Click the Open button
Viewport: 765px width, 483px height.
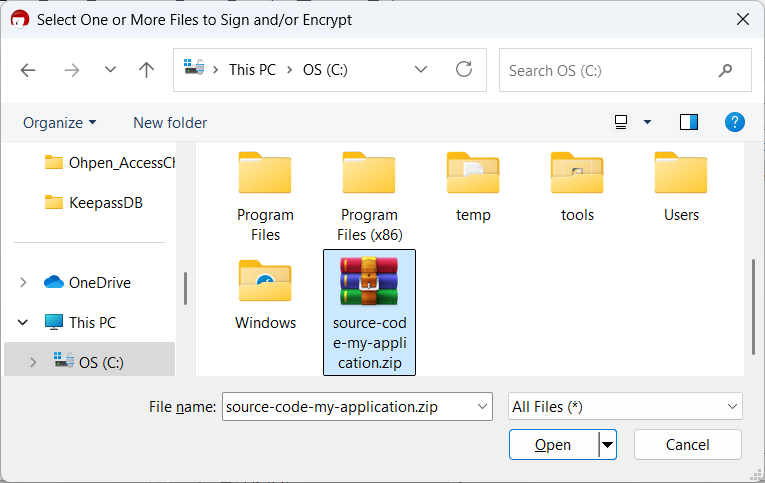point(553,445)
